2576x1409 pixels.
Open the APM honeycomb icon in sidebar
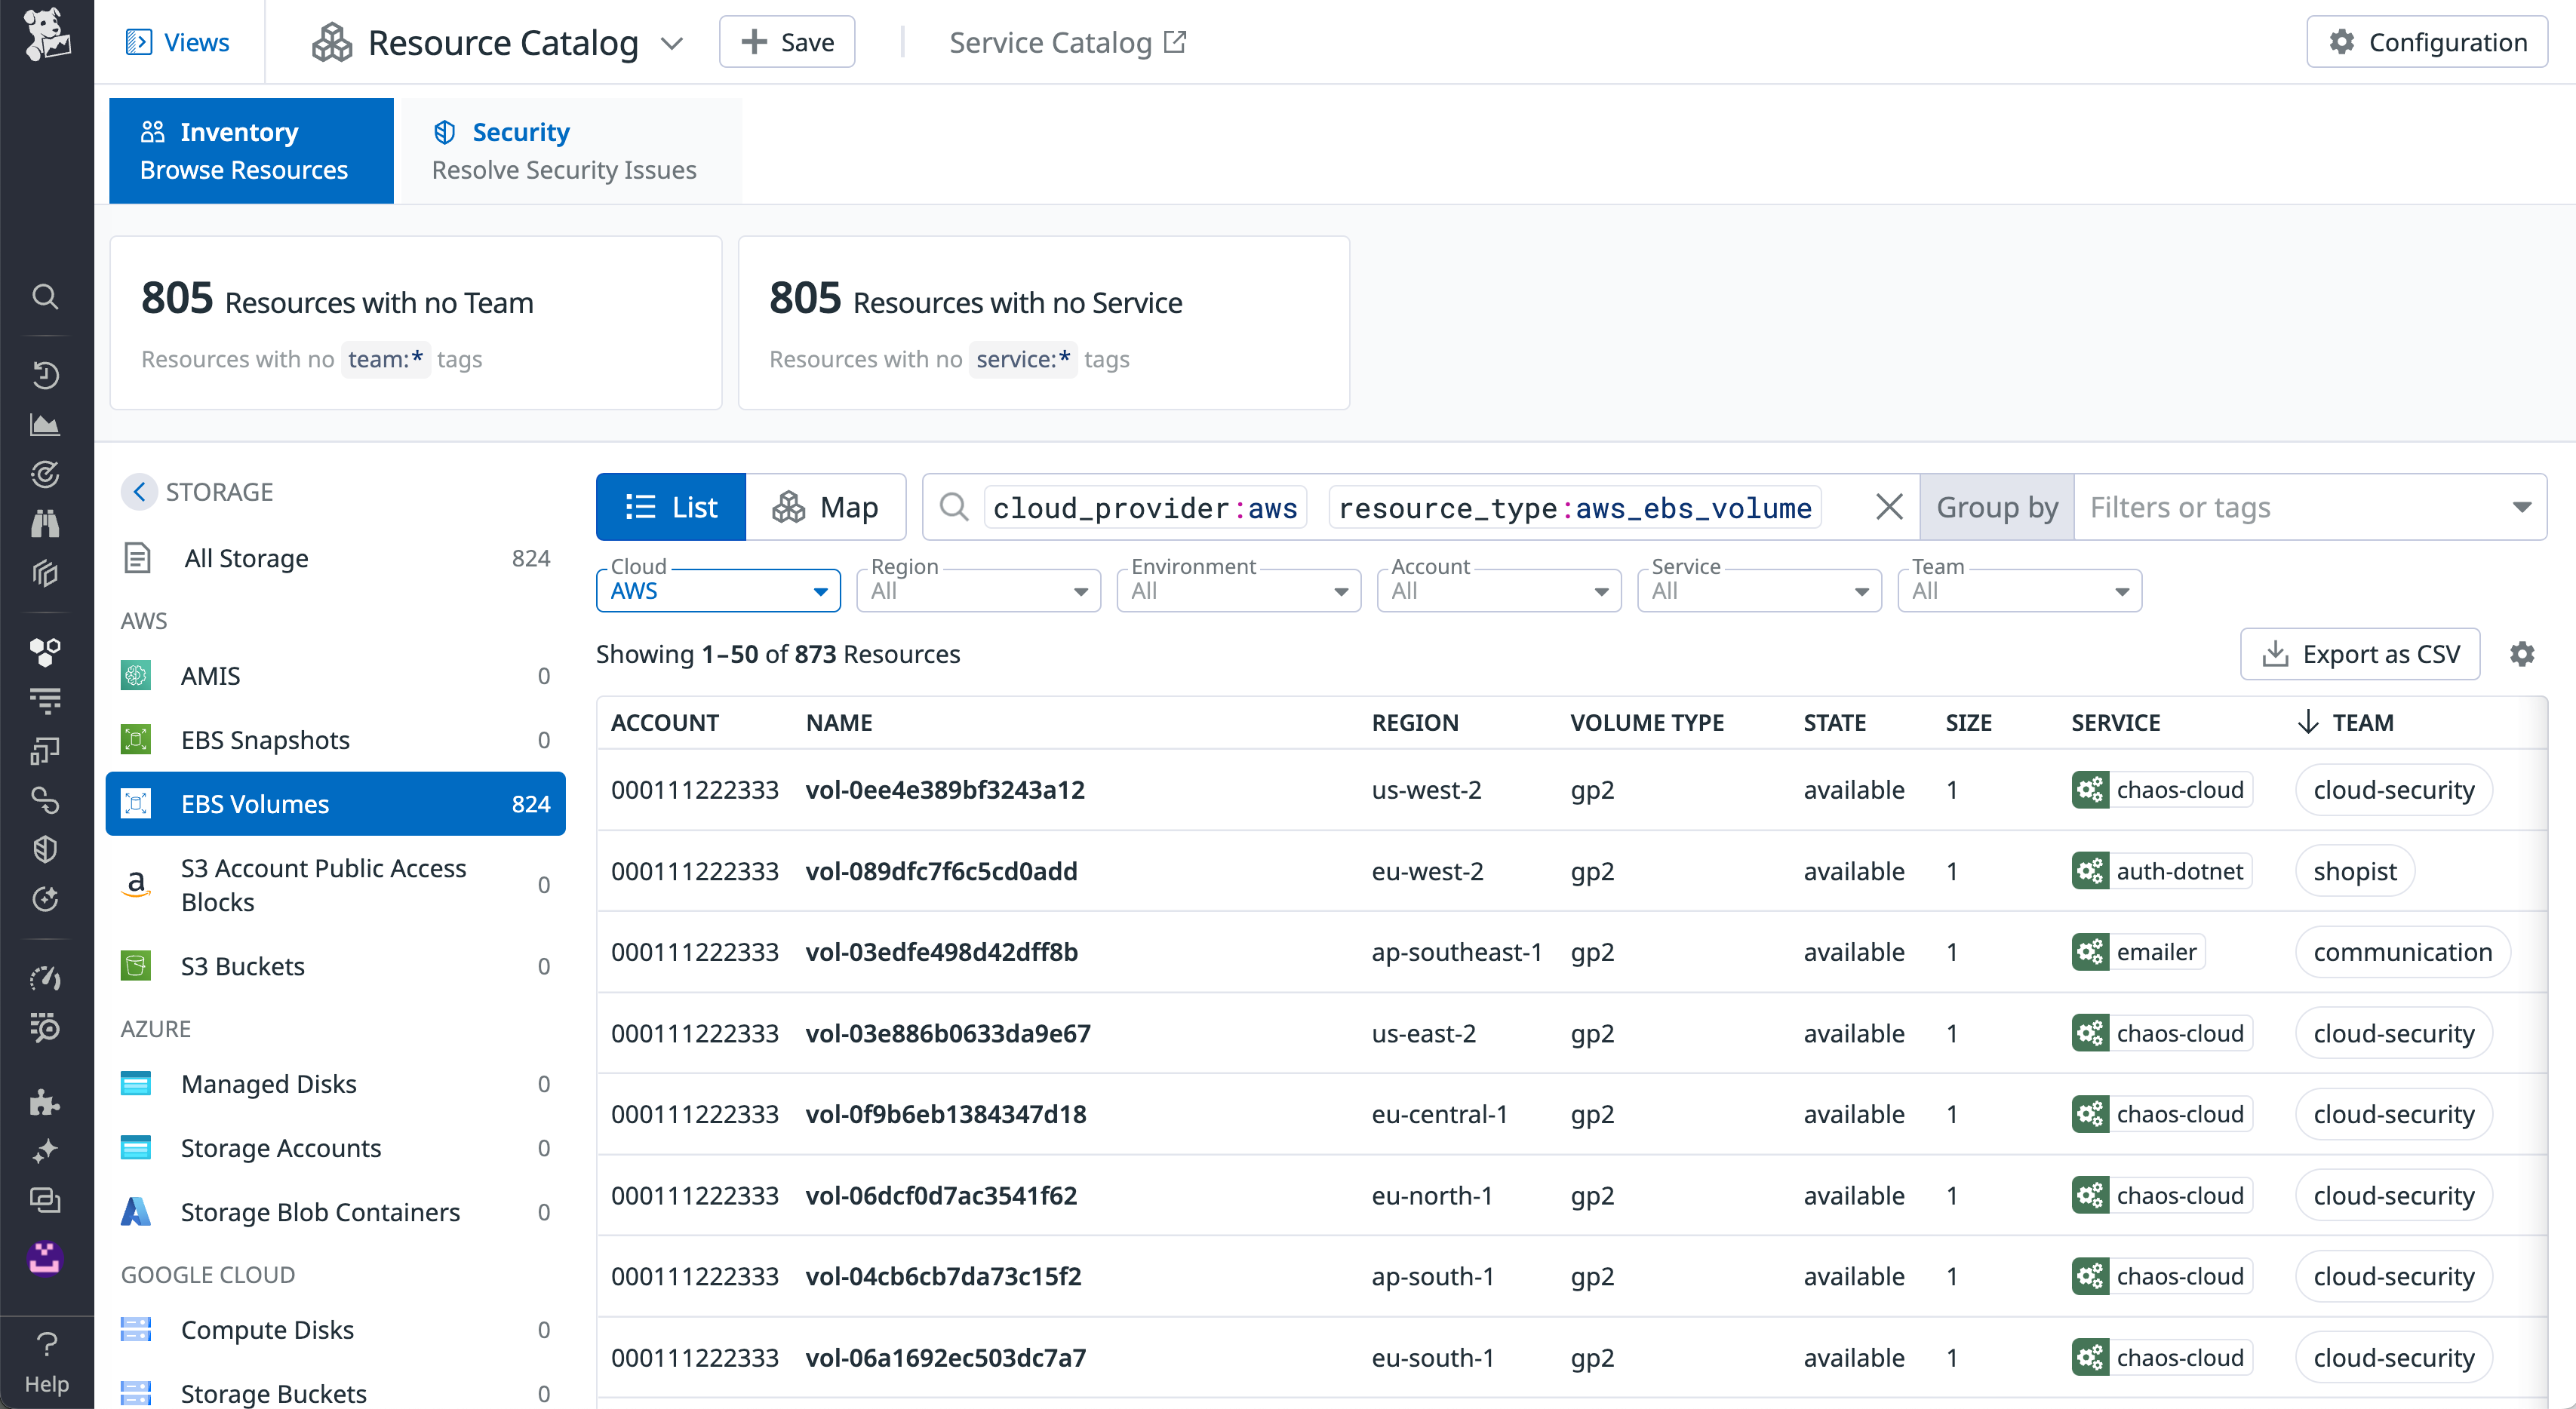tap(46, 653)
